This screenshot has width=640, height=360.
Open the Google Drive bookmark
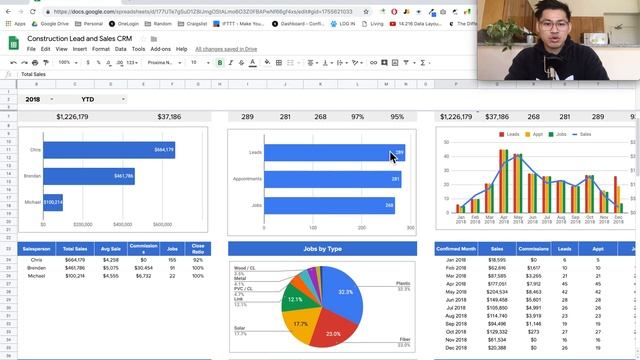pos(50,24)
